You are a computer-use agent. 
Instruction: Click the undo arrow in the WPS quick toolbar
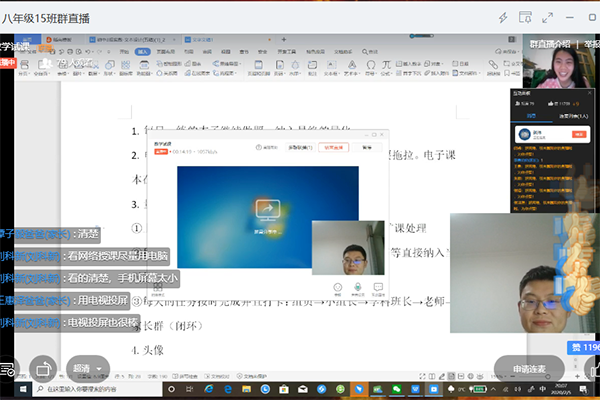[88, 51]
